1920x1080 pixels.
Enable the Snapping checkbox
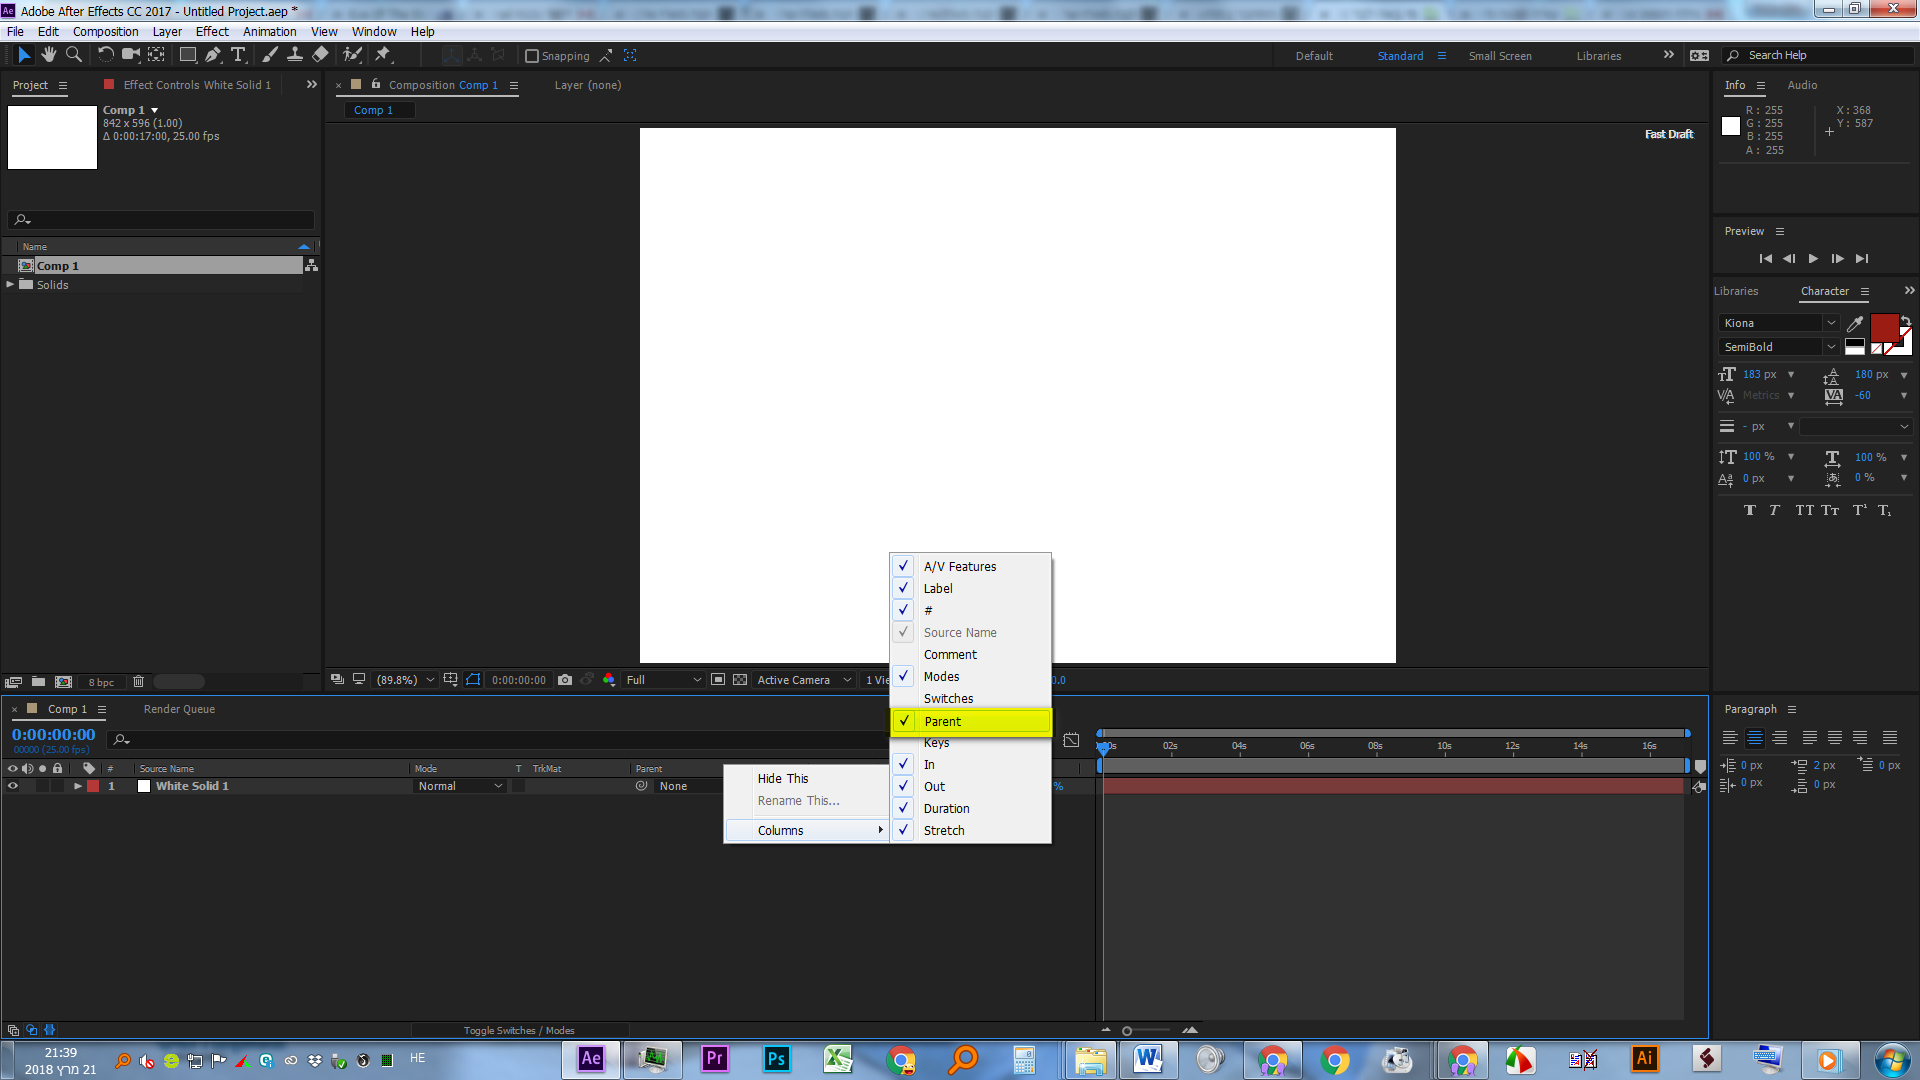click(532, 56)
